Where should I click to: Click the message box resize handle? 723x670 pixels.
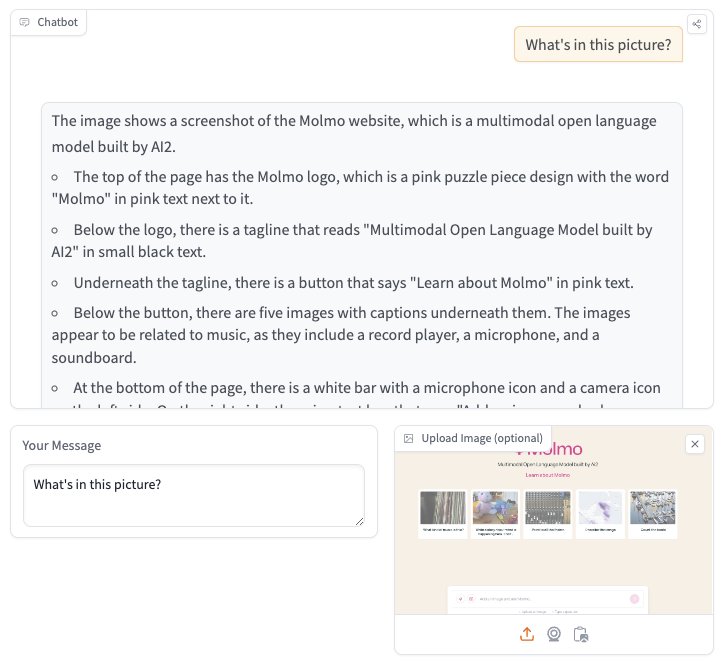coord(360,522)
